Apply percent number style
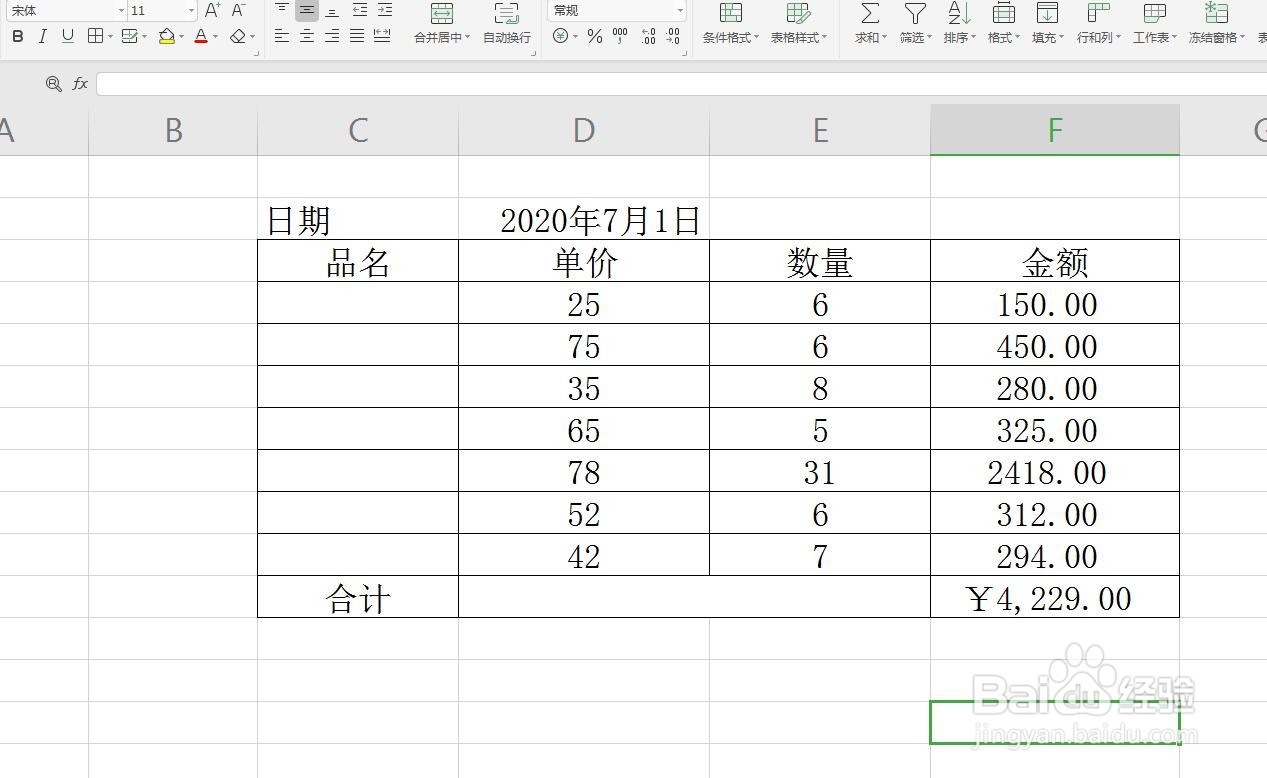Screen dimensions: 1267x778 [x=594, y=37]
